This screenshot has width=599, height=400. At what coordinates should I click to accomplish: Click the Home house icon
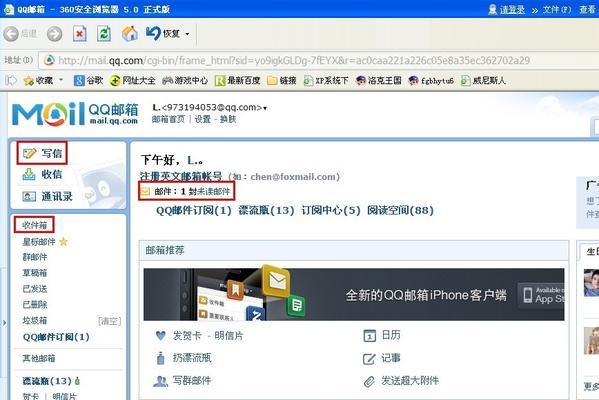pyautogui.click(x=130, y=34)
